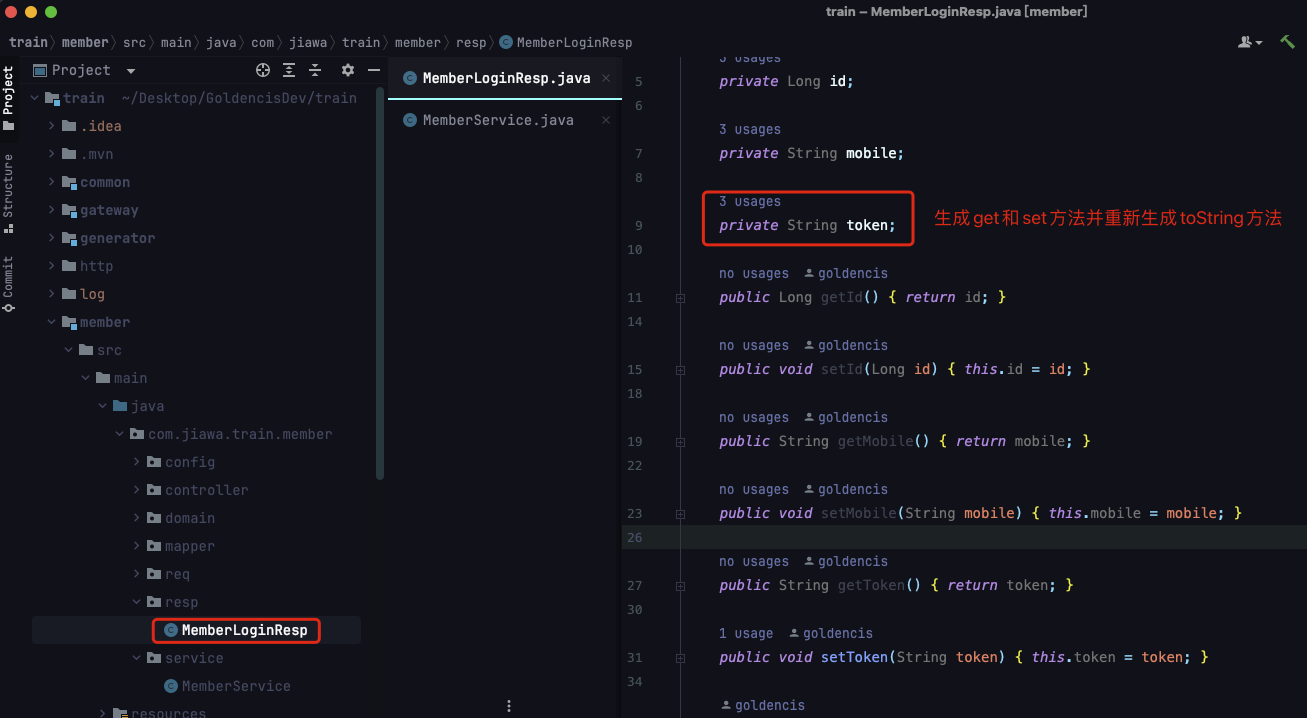The height and width of the screenshot is (718, 1307).
Task: Click the jiawa breadcrumb
Action: pyautogui.click(x=308, y=42)
